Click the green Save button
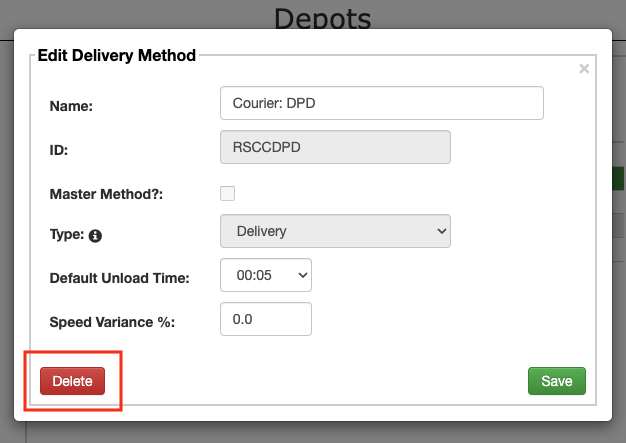This screenshot has width=626, height=443. pyautogui.click(x=557, y=381)
